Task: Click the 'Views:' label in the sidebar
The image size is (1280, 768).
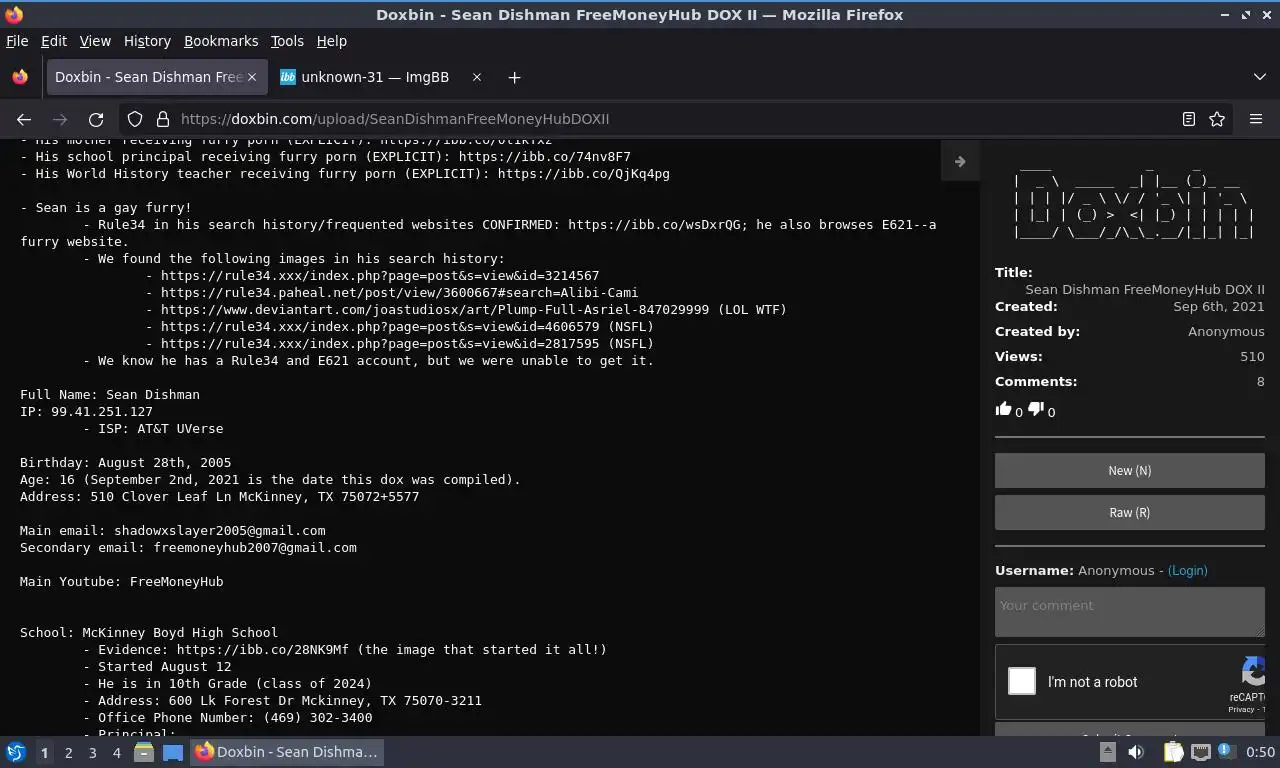Action: (1019, 356)
